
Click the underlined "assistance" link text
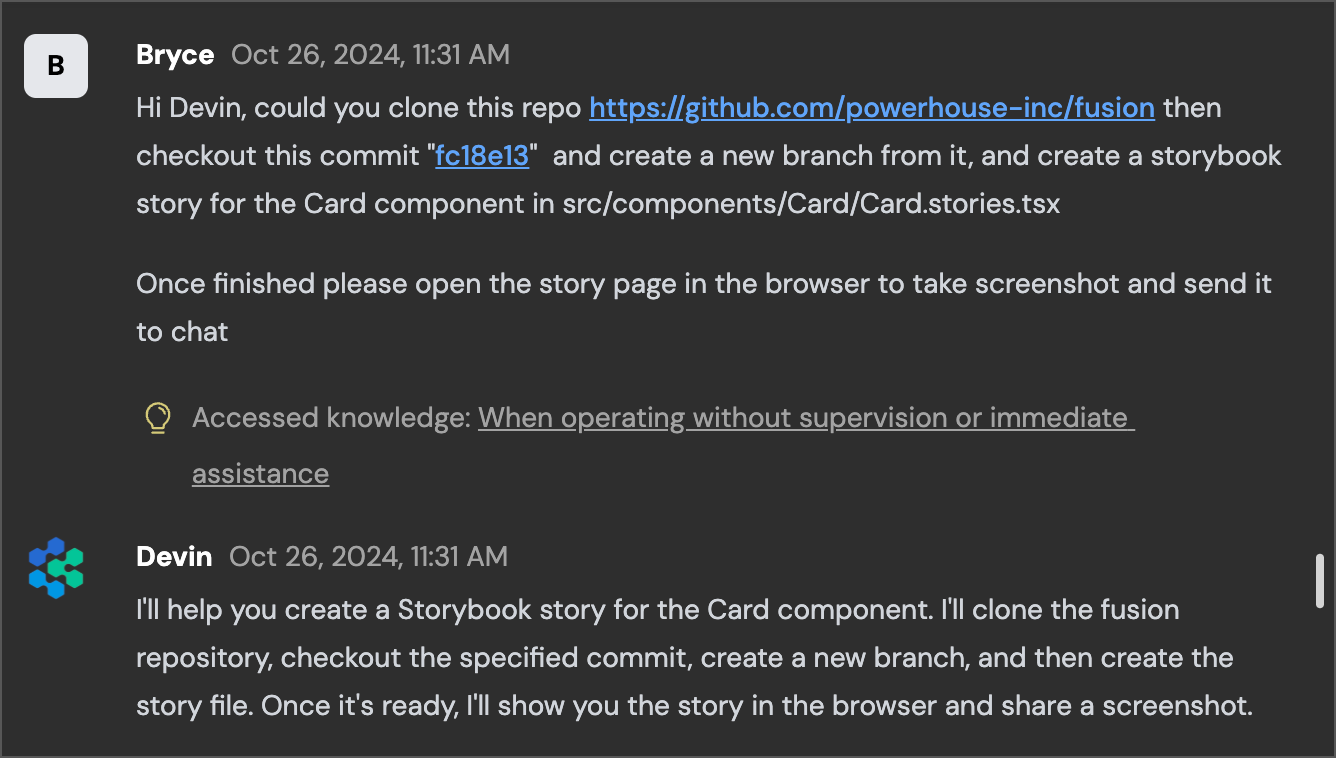point(260,473)
